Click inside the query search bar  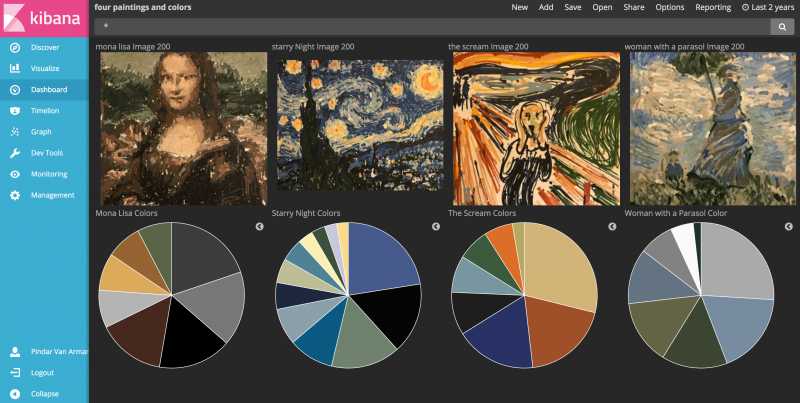pos(432,27)
